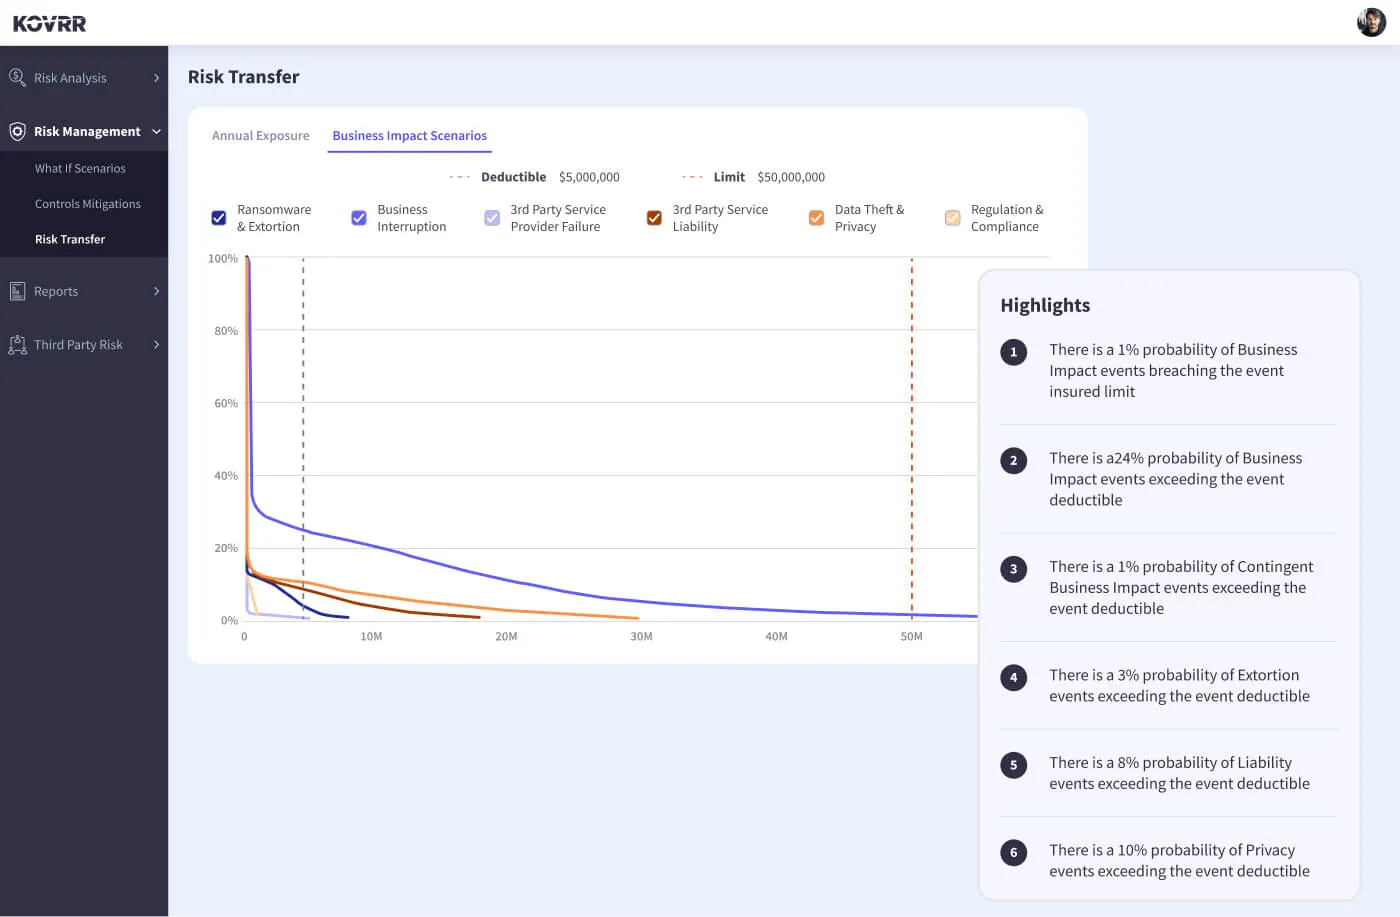
Task: Switch to the Annual Exposure tab
Action: coord(260,135)
